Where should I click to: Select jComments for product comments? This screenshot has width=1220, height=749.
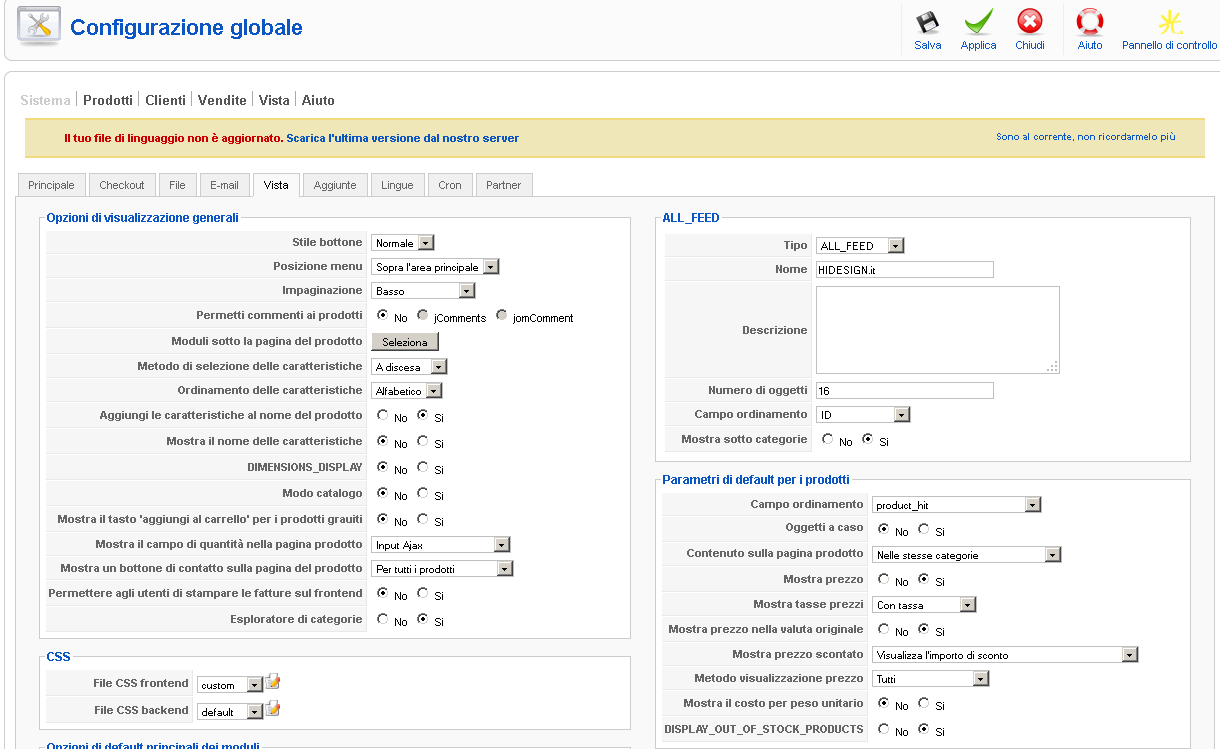coord(423,316)
